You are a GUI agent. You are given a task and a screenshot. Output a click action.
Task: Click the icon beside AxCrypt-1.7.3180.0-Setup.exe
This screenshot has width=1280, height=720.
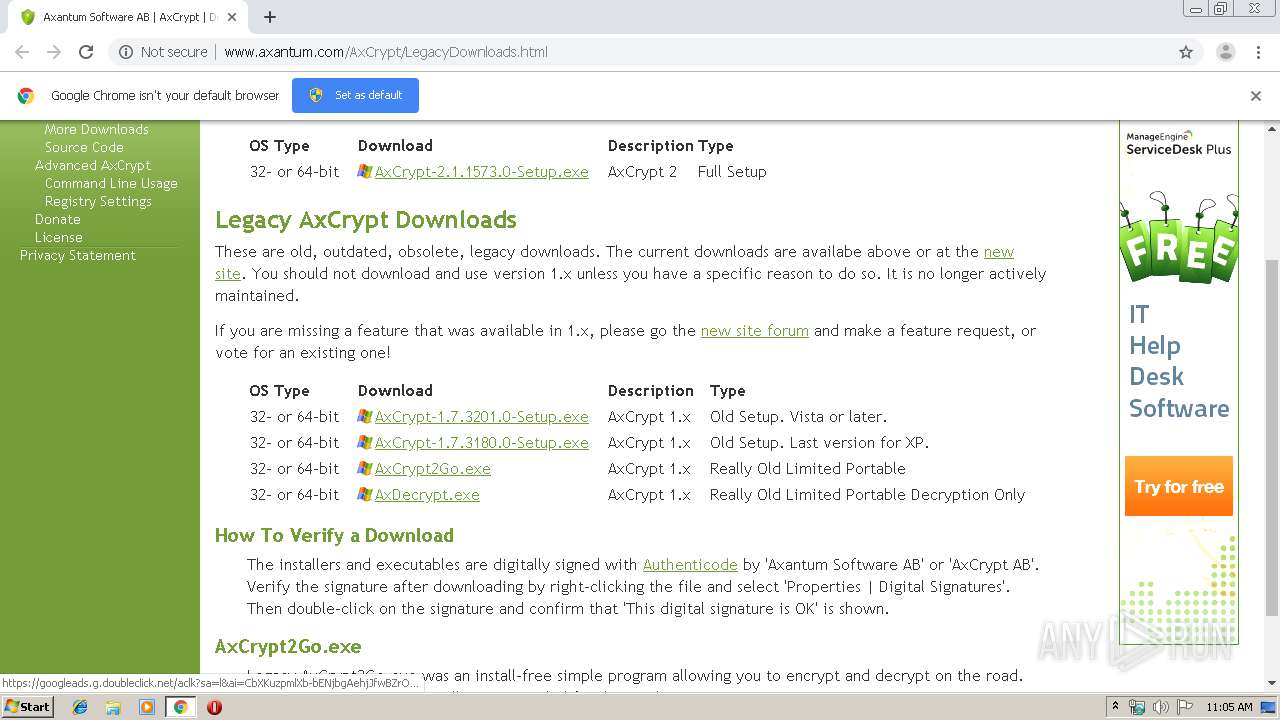click(365, 443)
